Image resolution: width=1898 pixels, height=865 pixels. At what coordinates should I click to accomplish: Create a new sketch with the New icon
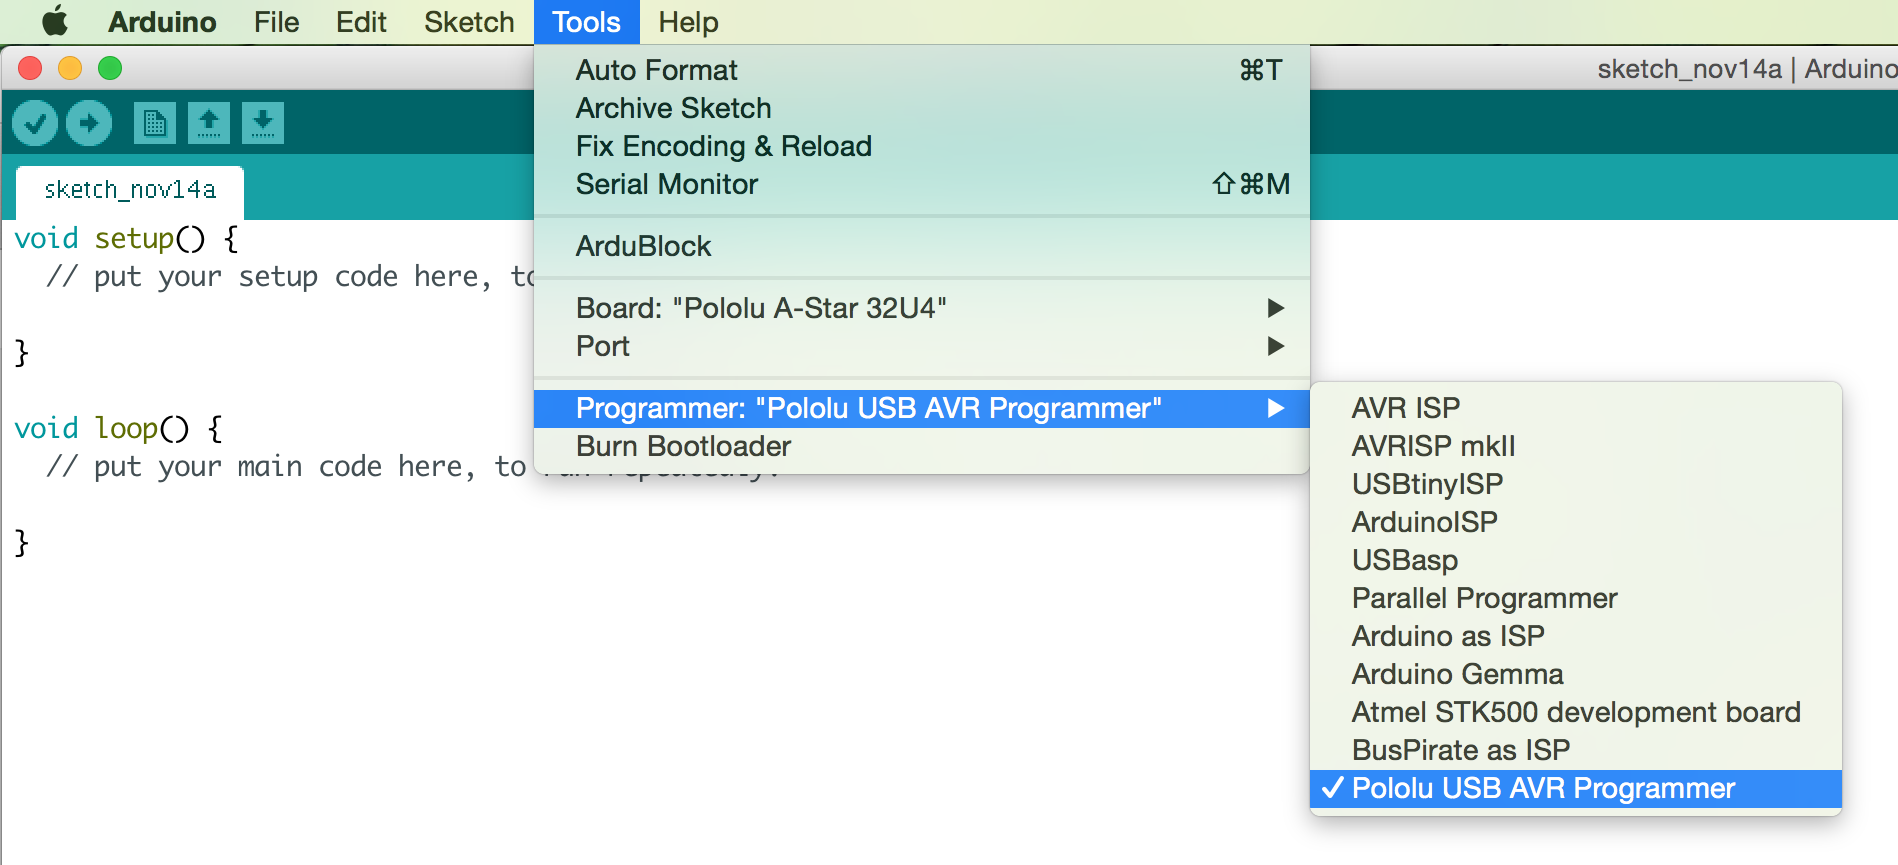(x=155, y=123)
